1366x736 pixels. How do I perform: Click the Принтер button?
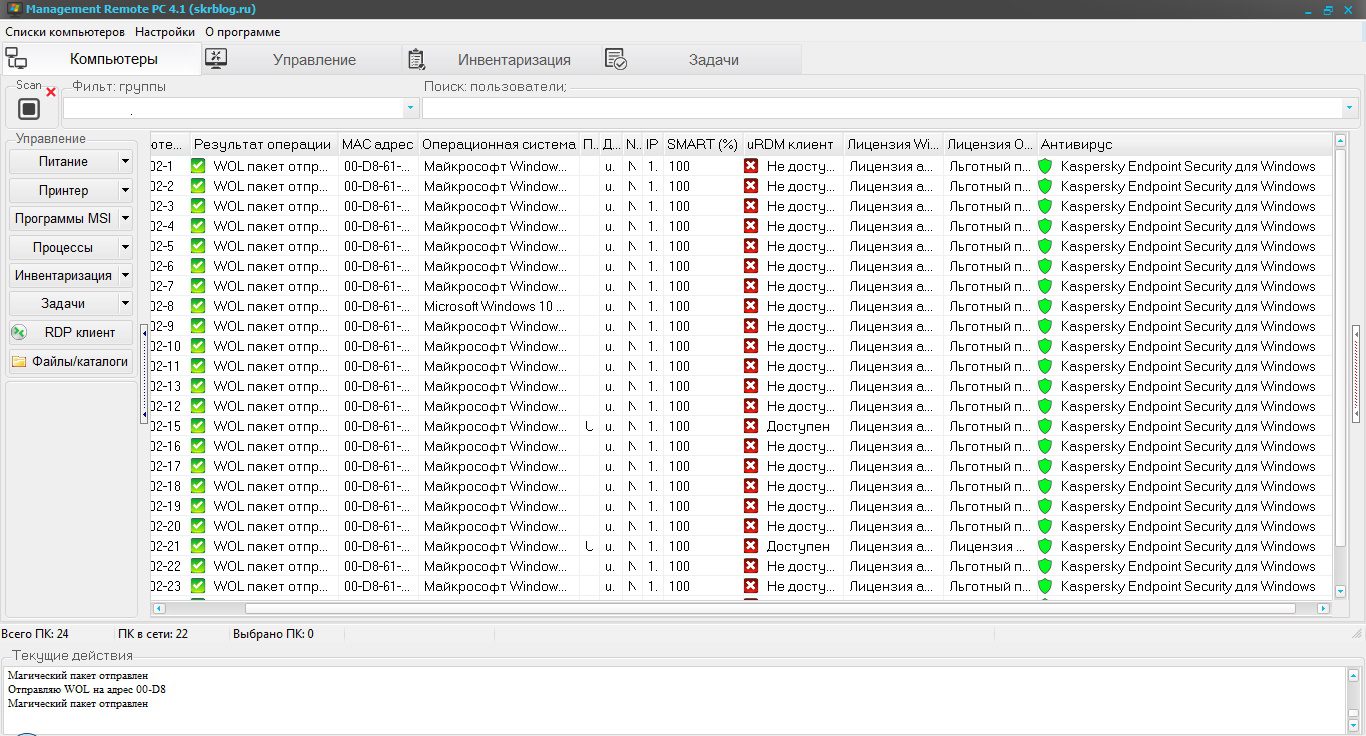coord(63,190)
